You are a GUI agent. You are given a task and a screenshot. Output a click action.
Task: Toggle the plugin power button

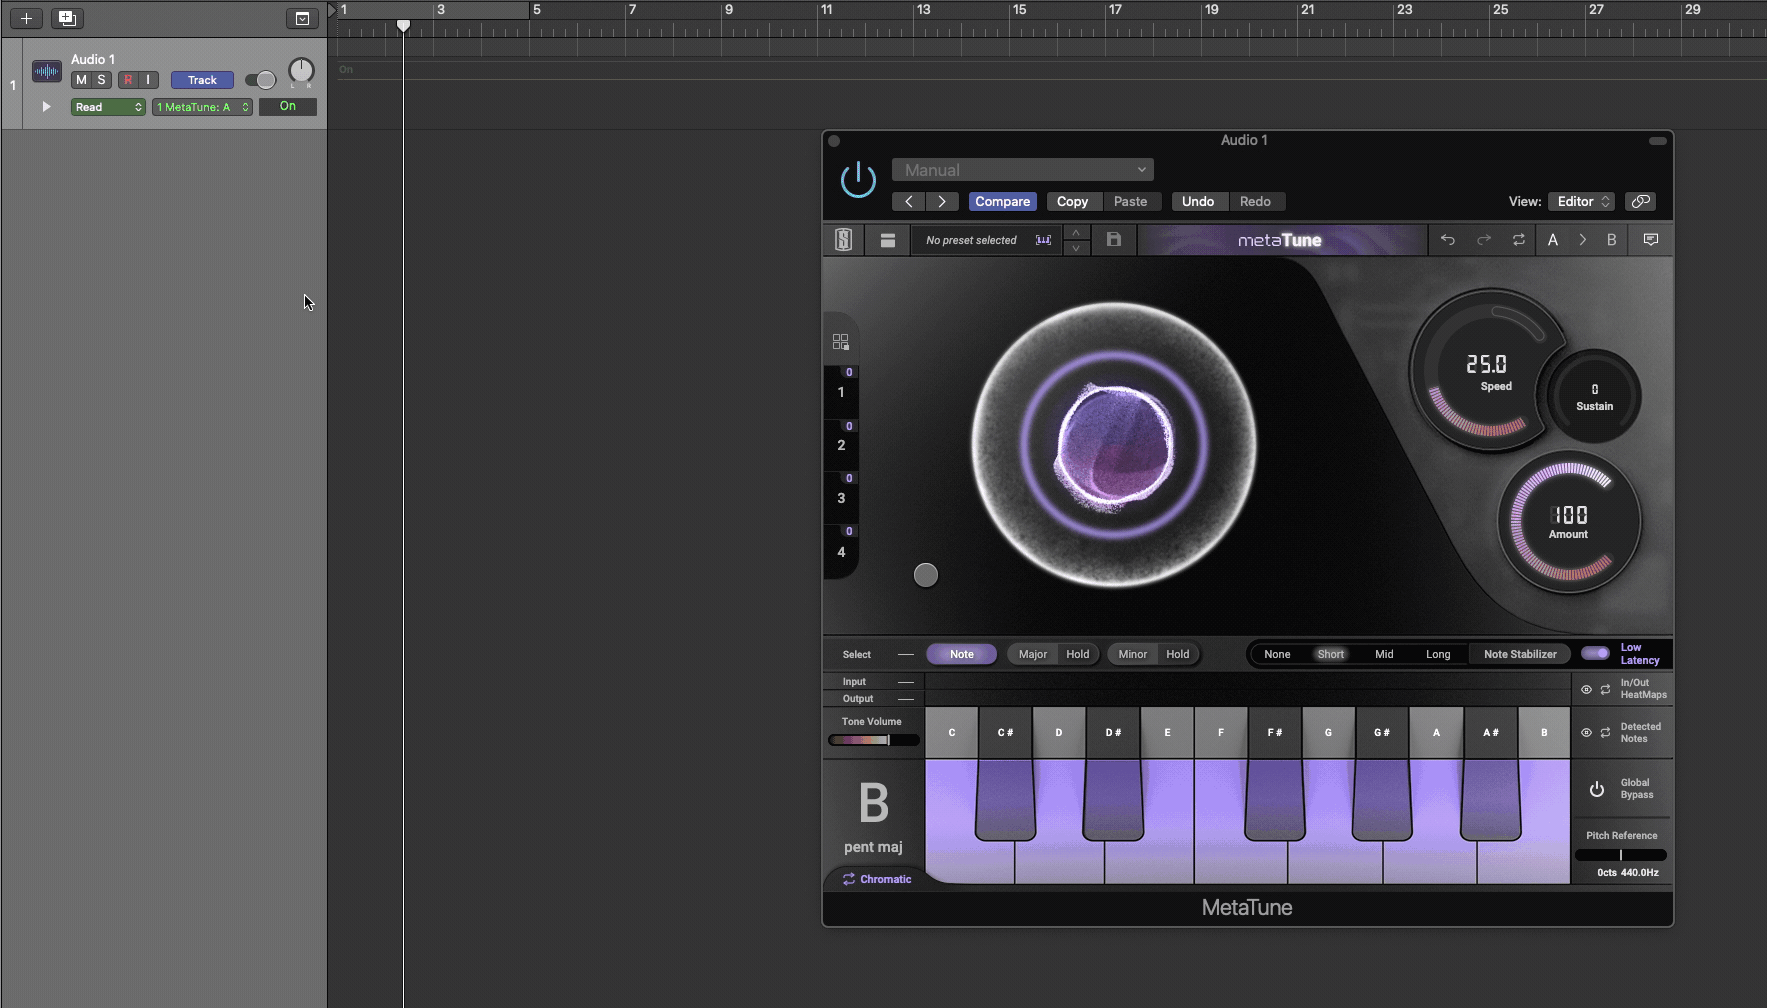coord(858,180)
